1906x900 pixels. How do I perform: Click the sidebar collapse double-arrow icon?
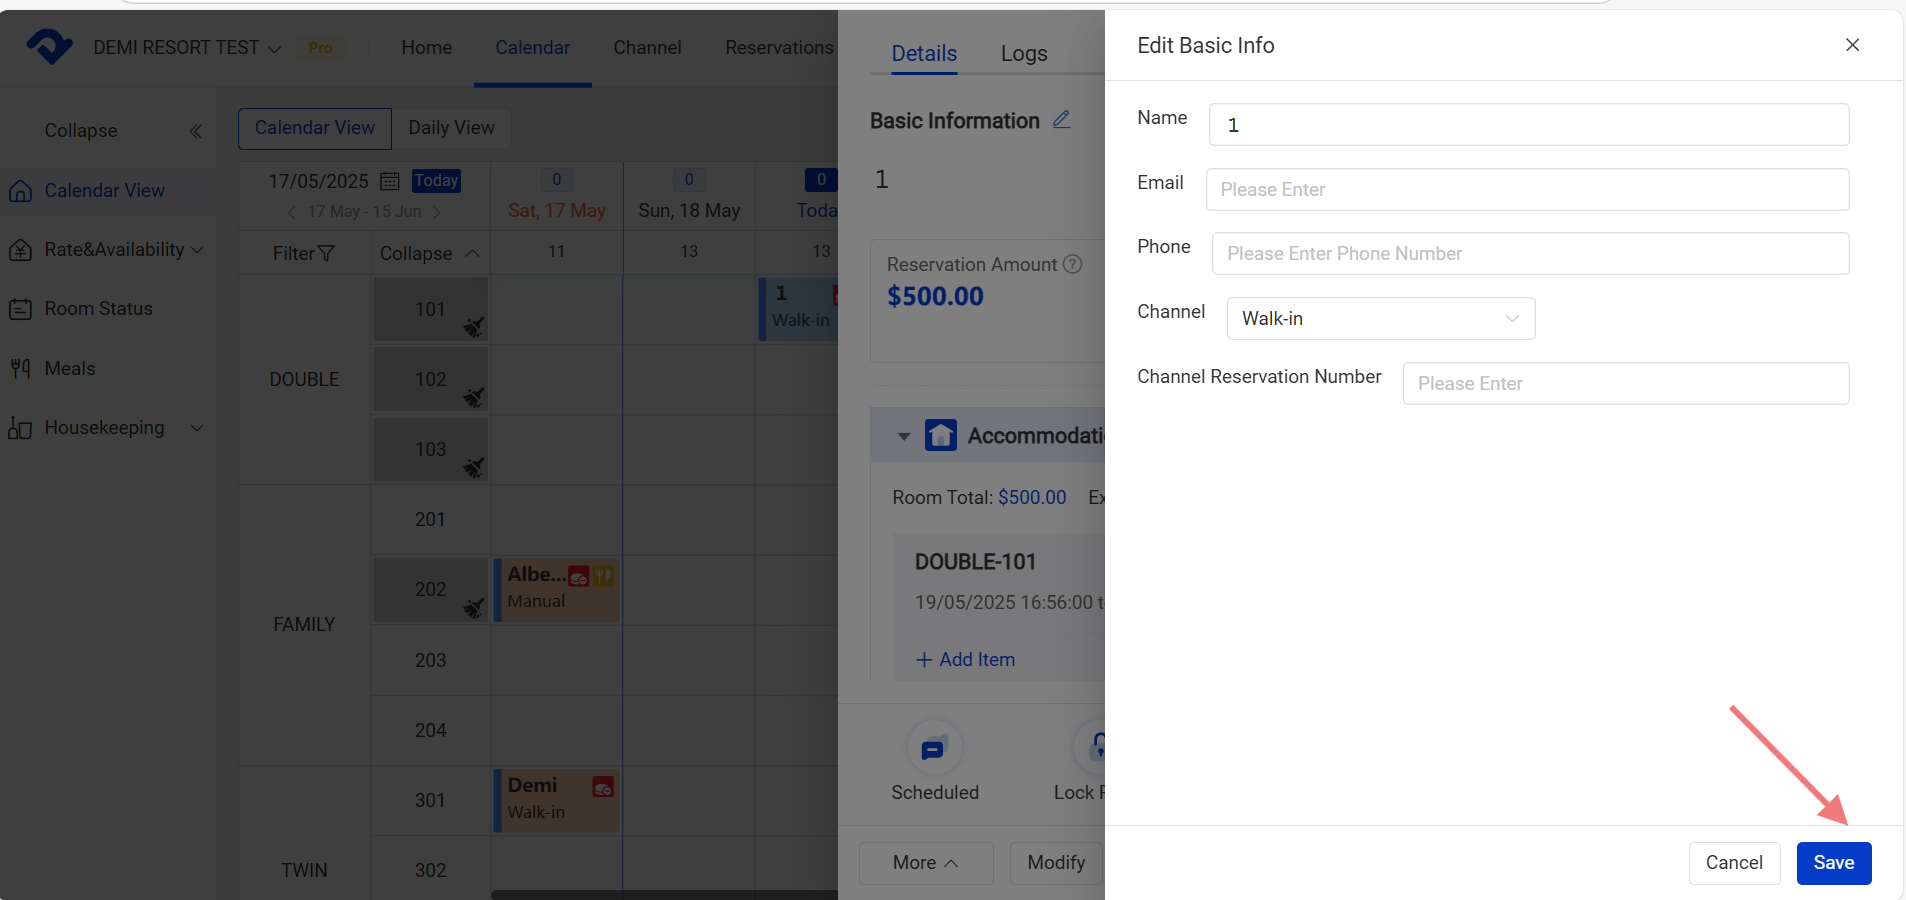click(196, 131)
